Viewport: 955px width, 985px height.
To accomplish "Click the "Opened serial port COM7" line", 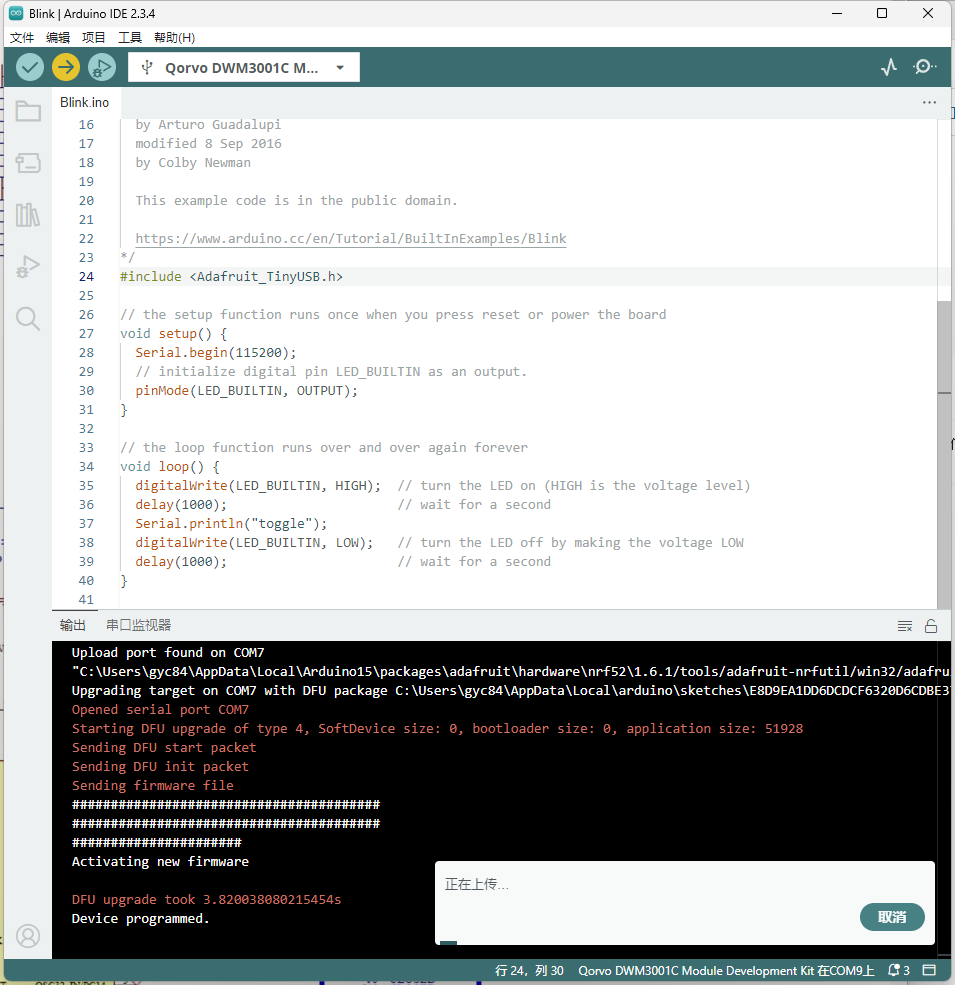I will tap(160, 709).
